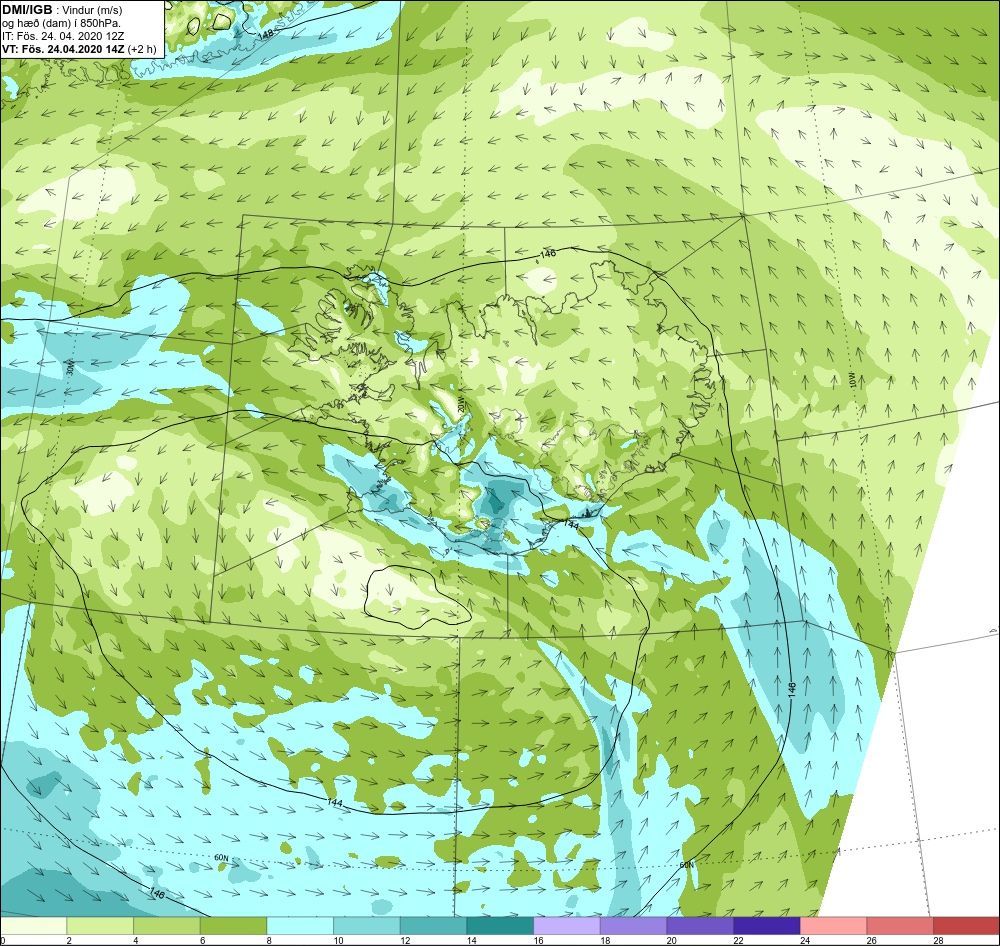Click legend tick value "12"
The image size is (1000, 946).
point(404,940)
